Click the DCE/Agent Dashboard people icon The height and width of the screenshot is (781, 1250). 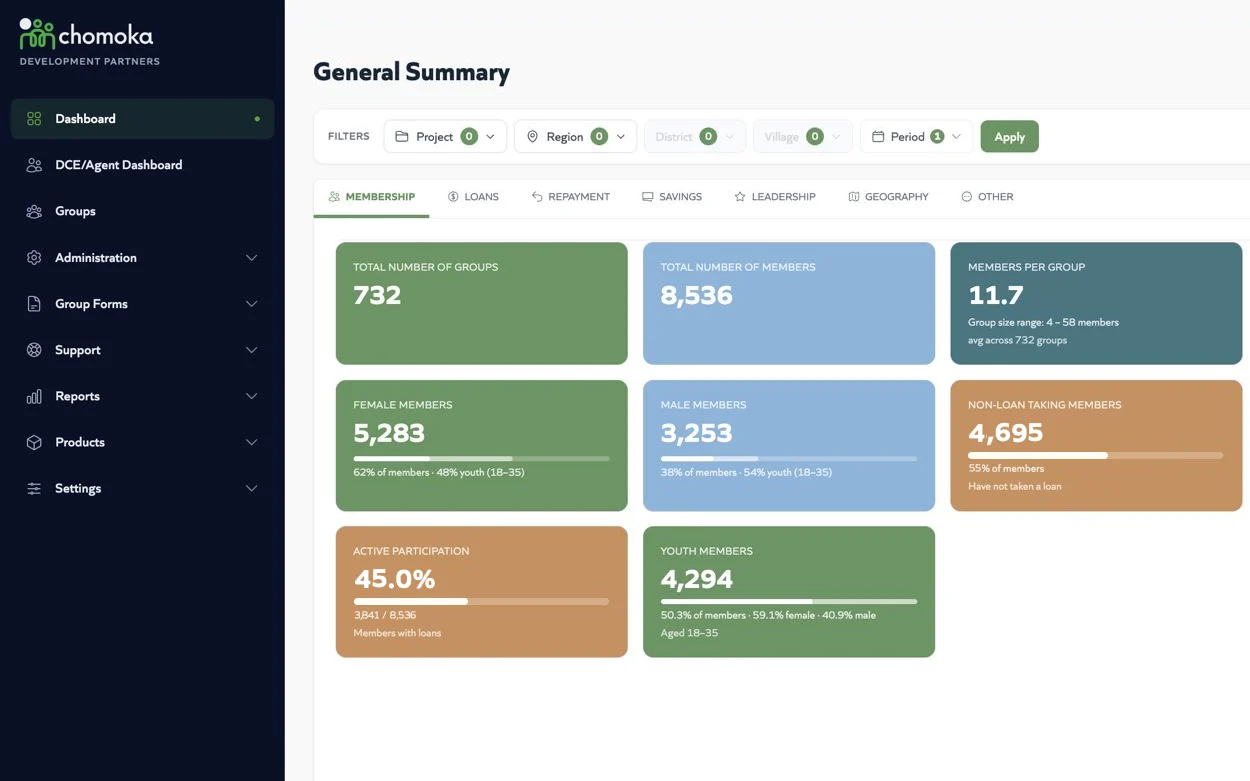(x=34, y=165)
